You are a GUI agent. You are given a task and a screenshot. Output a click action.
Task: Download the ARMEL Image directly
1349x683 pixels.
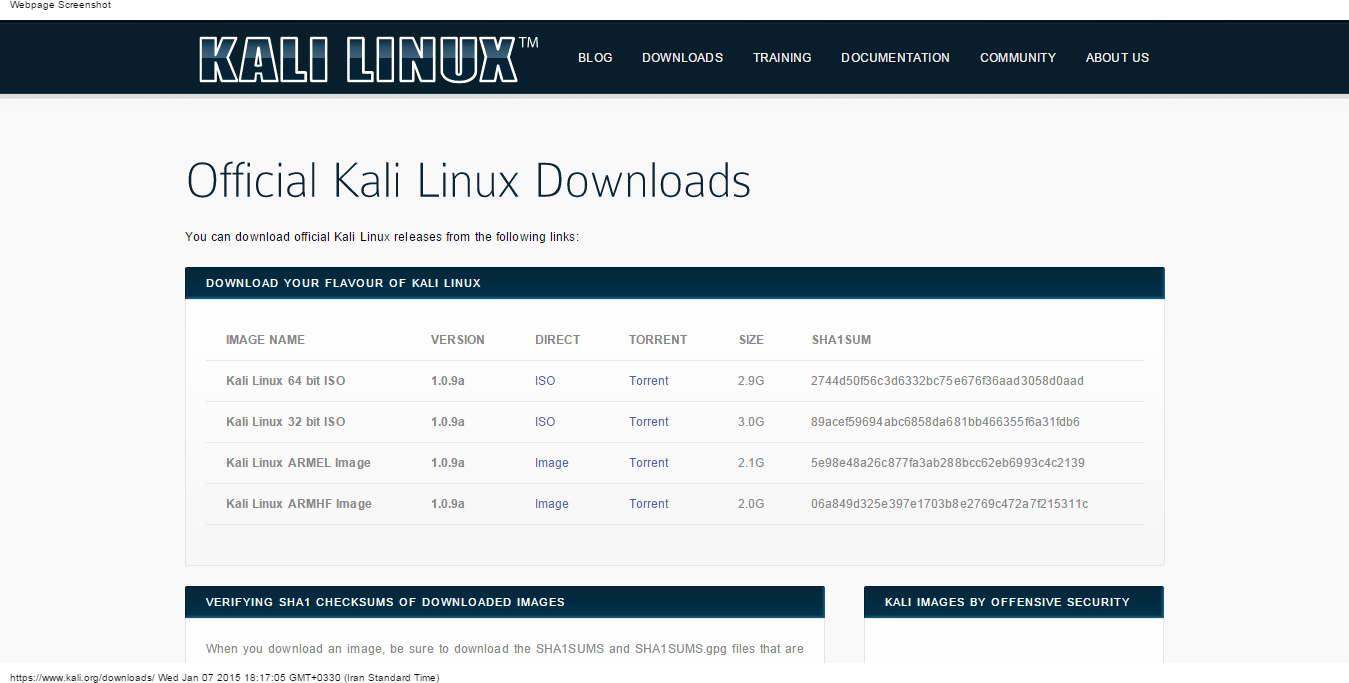552,463
